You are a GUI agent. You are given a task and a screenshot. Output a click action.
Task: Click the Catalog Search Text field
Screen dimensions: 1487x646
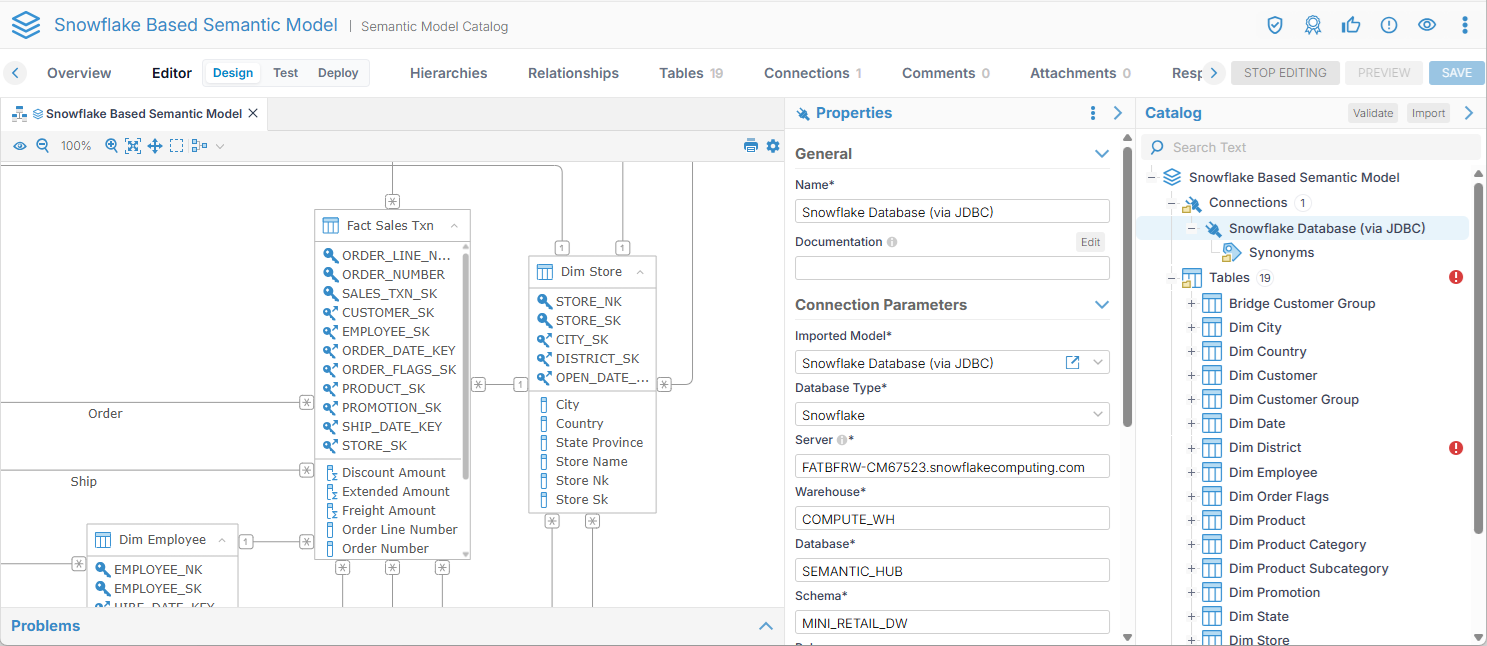click(1320, 147)
